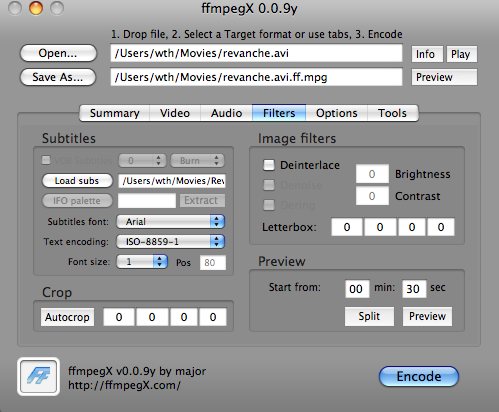The height and width of the screenshot is (412, 499).
Task: Toggle the Denoise checkbox
Action: point(269,185)
